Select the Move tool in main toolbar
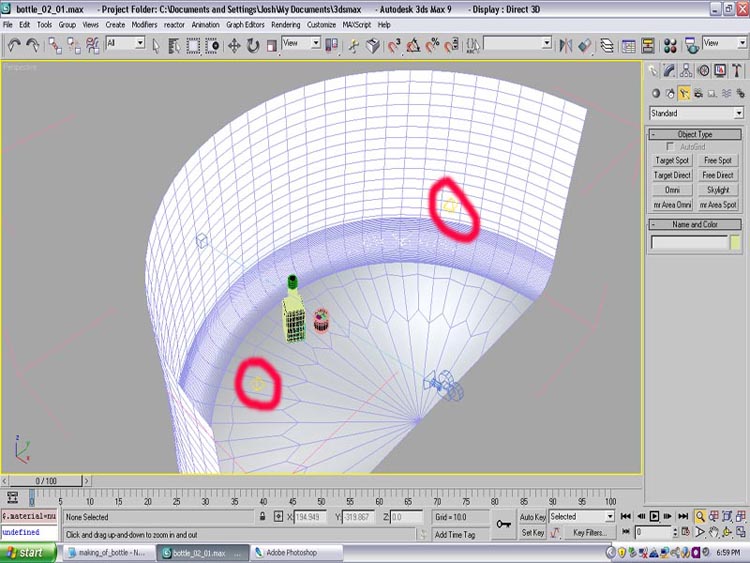The image size is (750, 563). (x=235, y=45)
